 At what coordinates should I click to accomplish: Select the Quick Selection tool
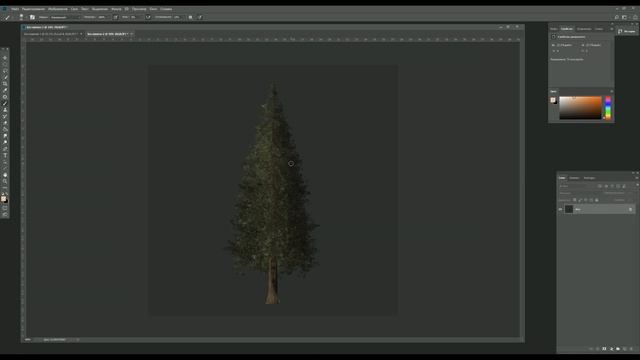(x=5, y=77)
